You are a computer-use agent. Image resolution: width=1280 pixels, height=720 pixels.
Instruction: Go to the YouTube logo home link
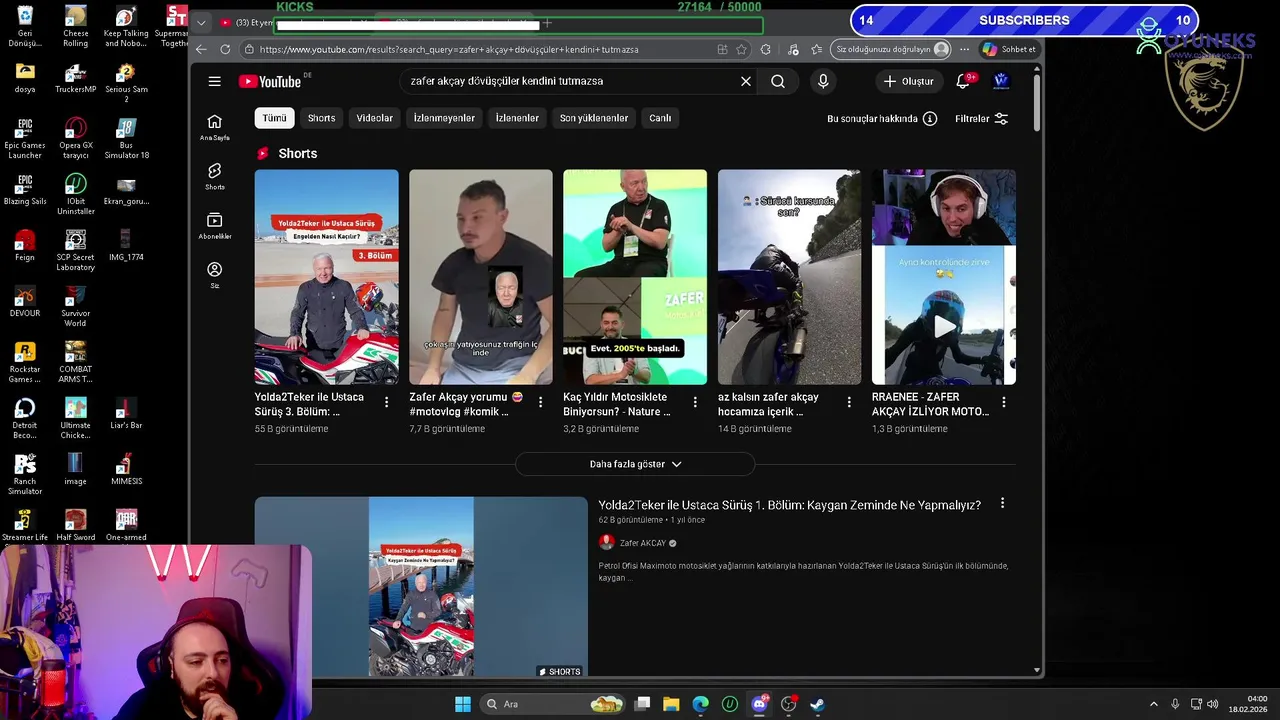pyautogui.click(x=270, y=81)
